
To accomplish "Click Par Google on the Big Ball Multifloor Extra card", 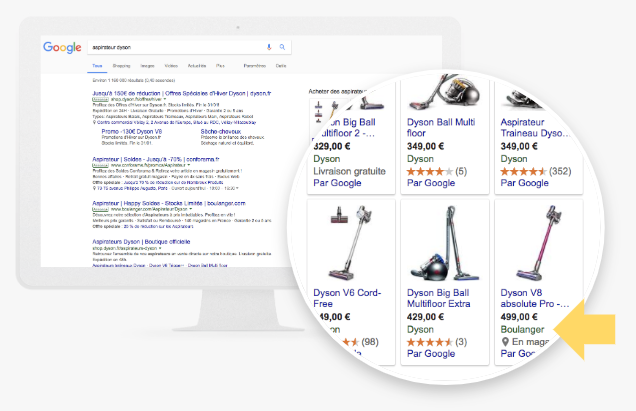I will pyautogui.click(x=431, y=354).
